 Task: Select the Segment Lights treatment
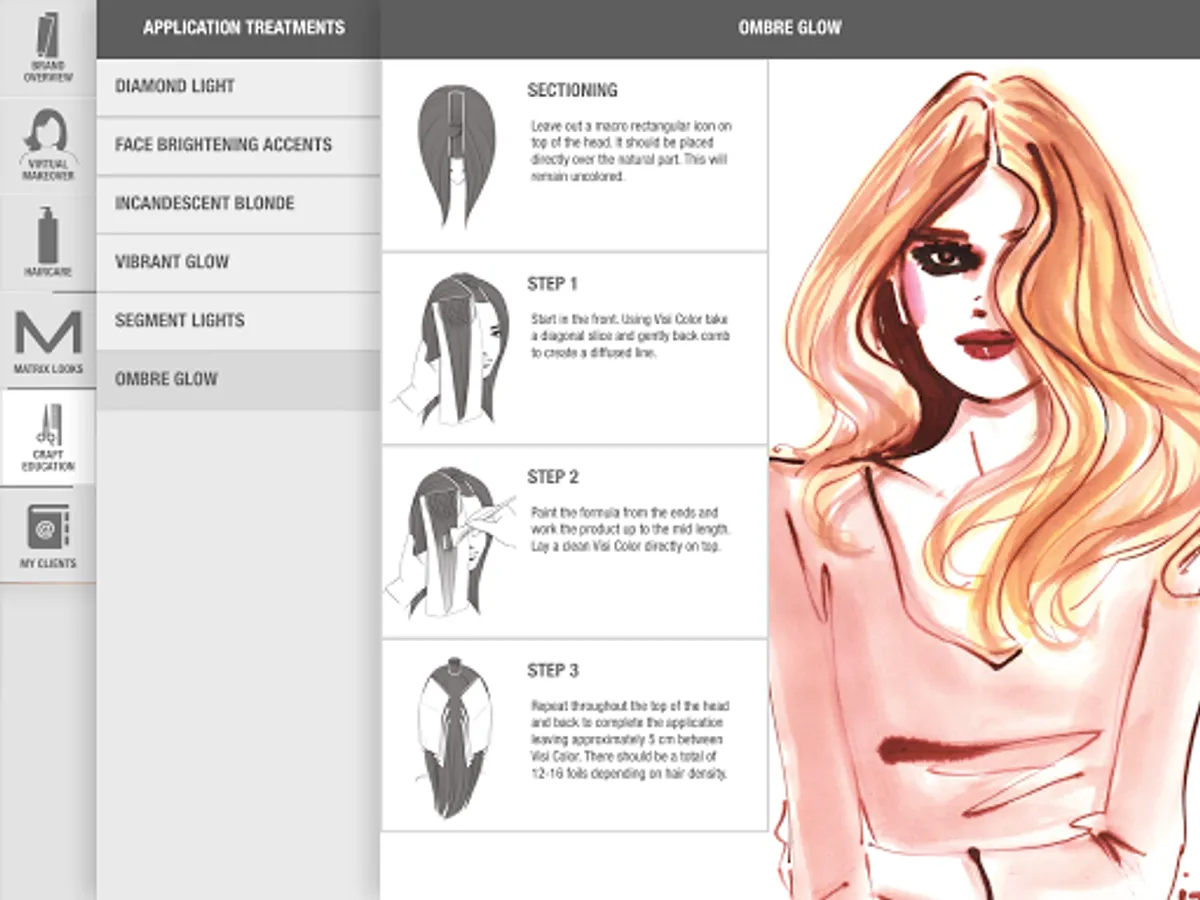[238, 321]
